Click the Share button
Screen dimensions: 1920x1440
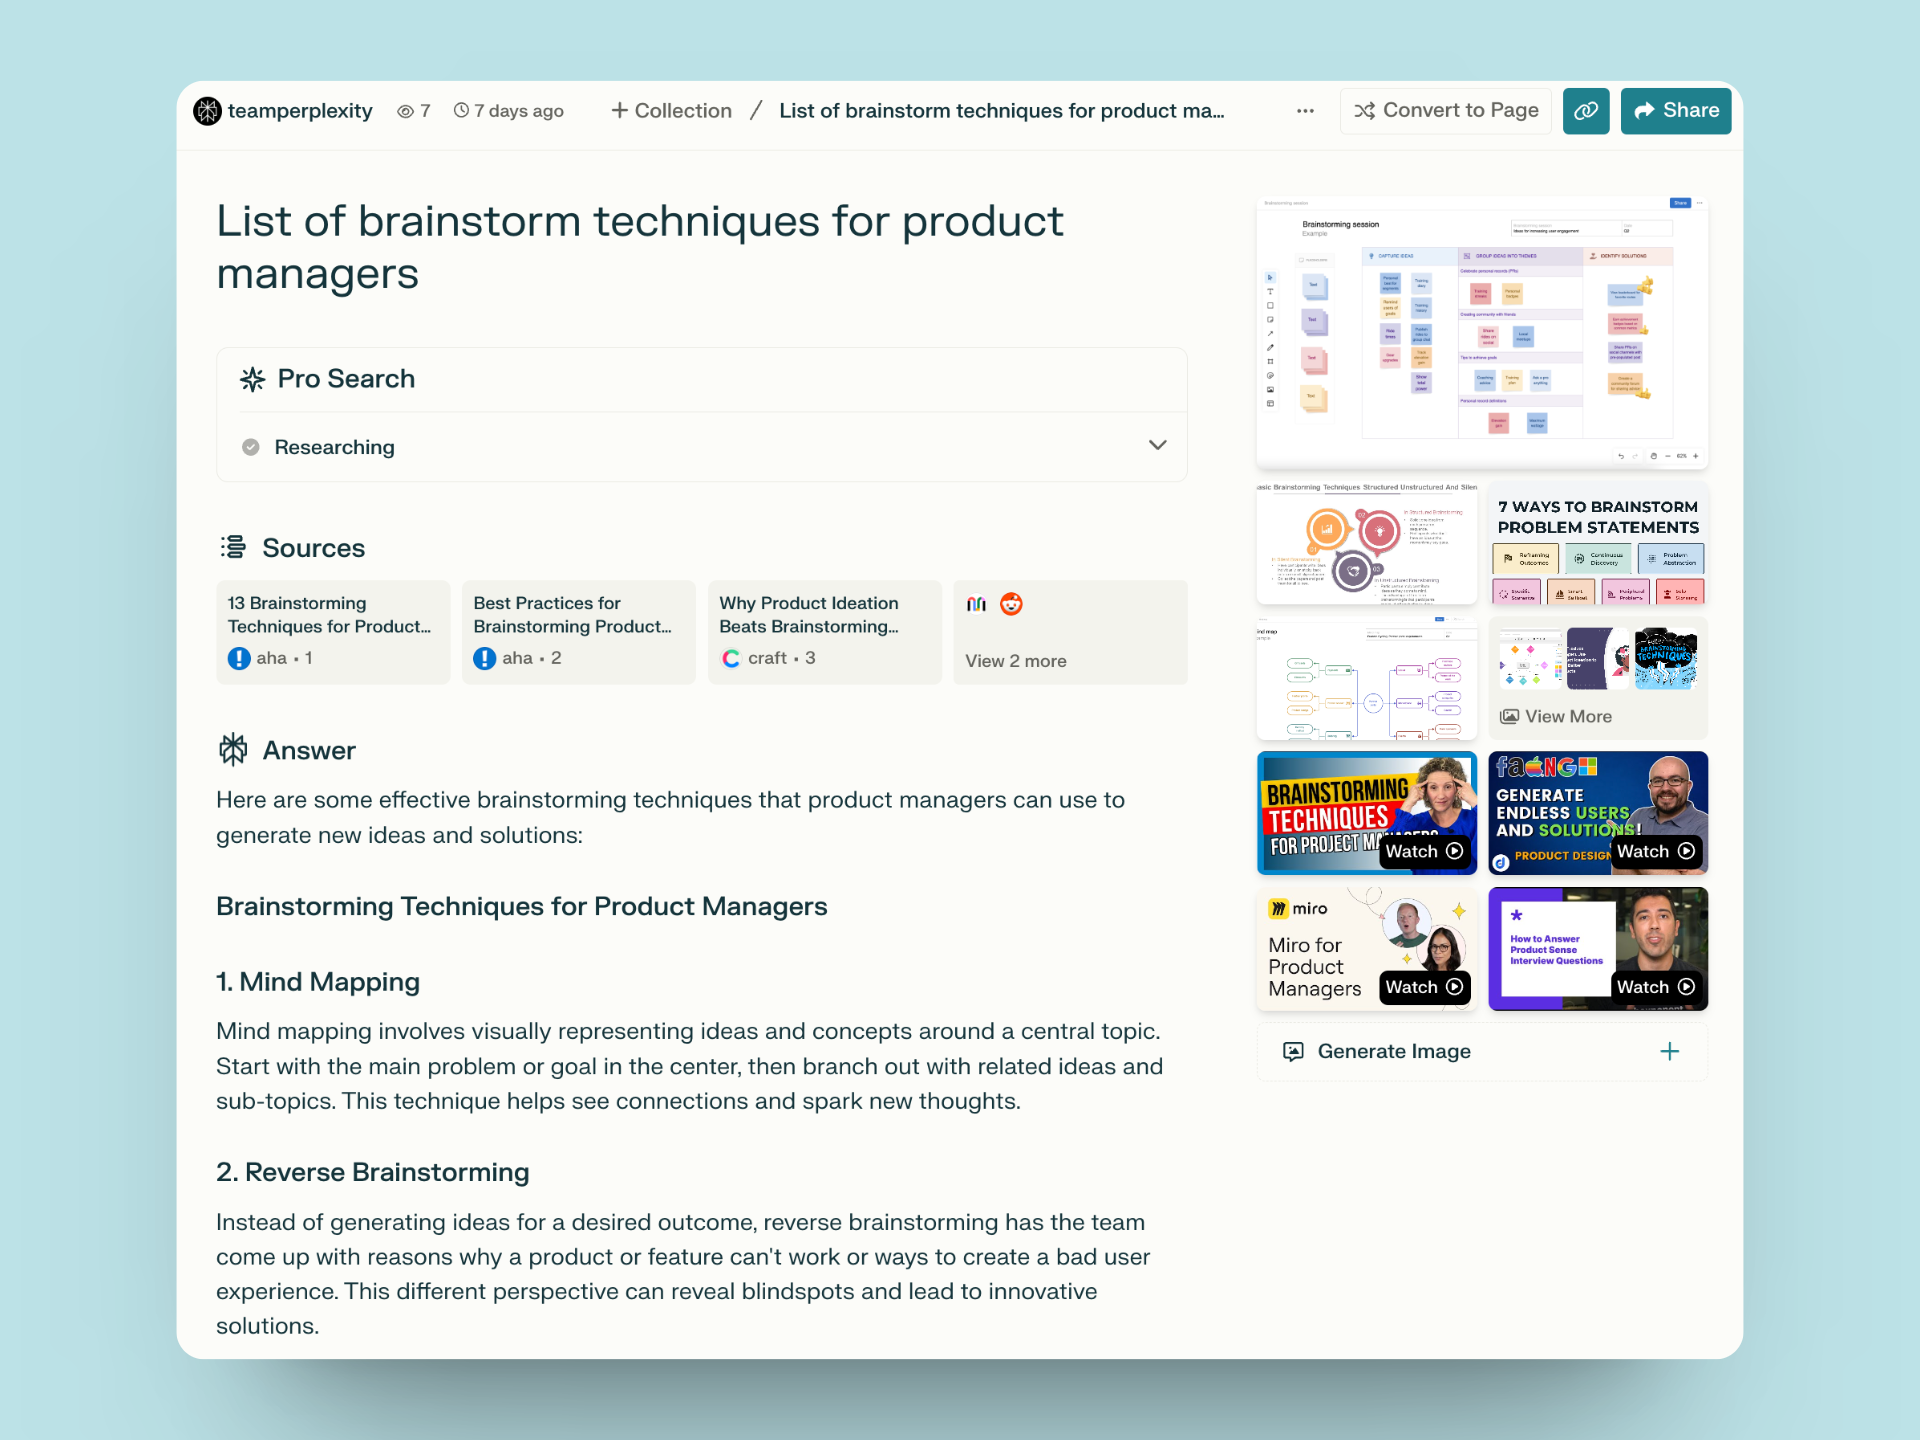tap(1676, 111)
